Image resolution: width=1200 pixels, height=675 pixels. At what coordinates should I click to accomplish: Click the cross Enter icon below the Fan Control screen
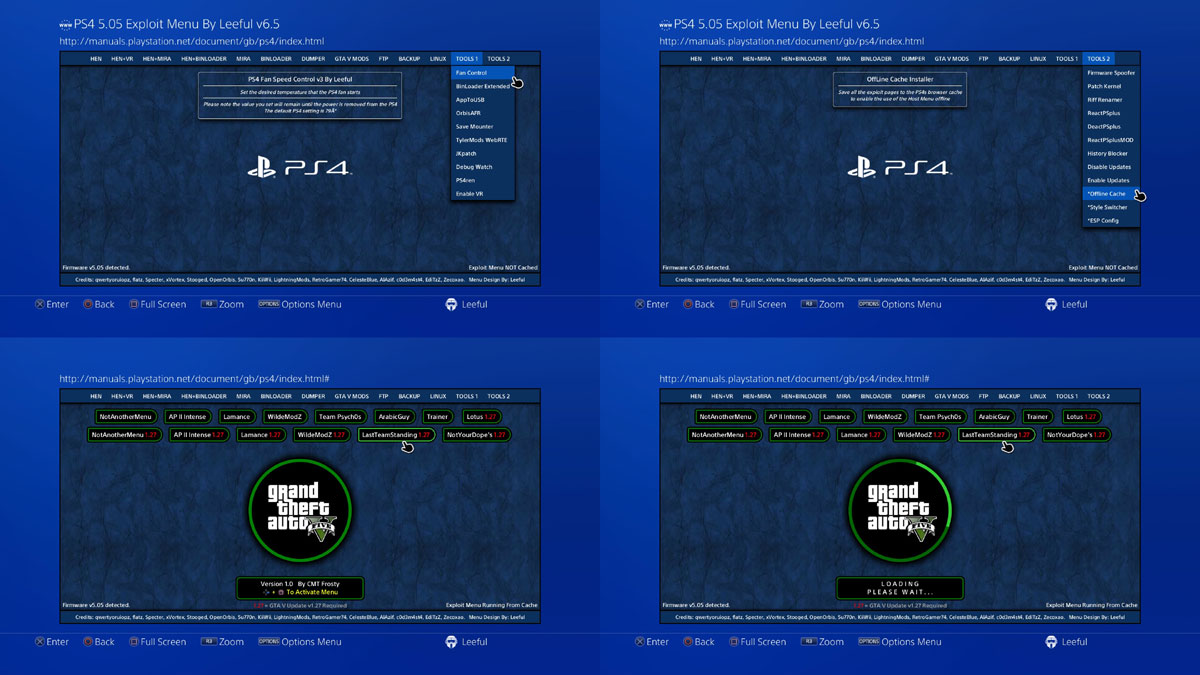(x=40, y=304)
